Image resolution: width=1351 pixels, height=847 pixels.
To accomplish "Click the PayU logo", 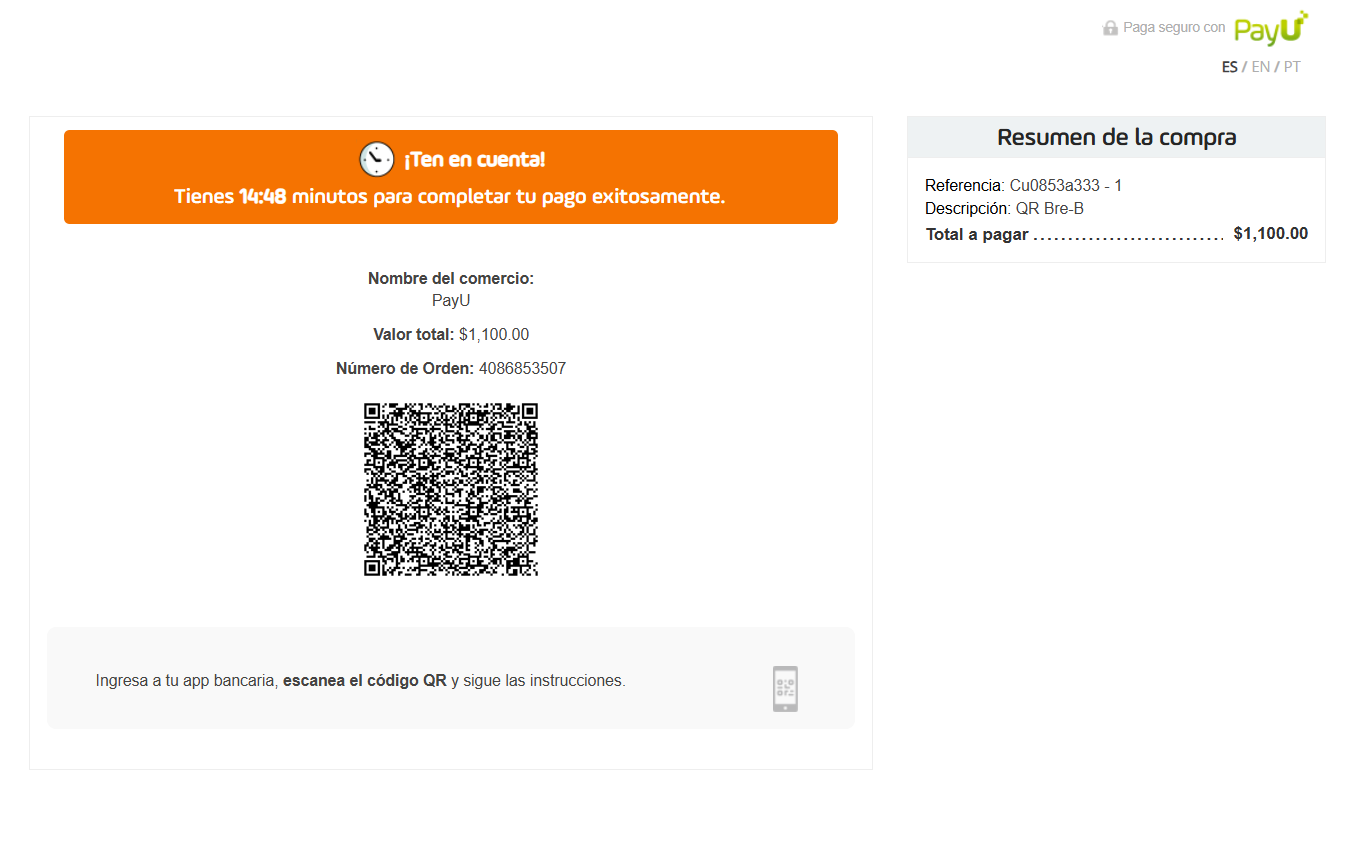I will pyautogui.click(x=1270, y=28).
